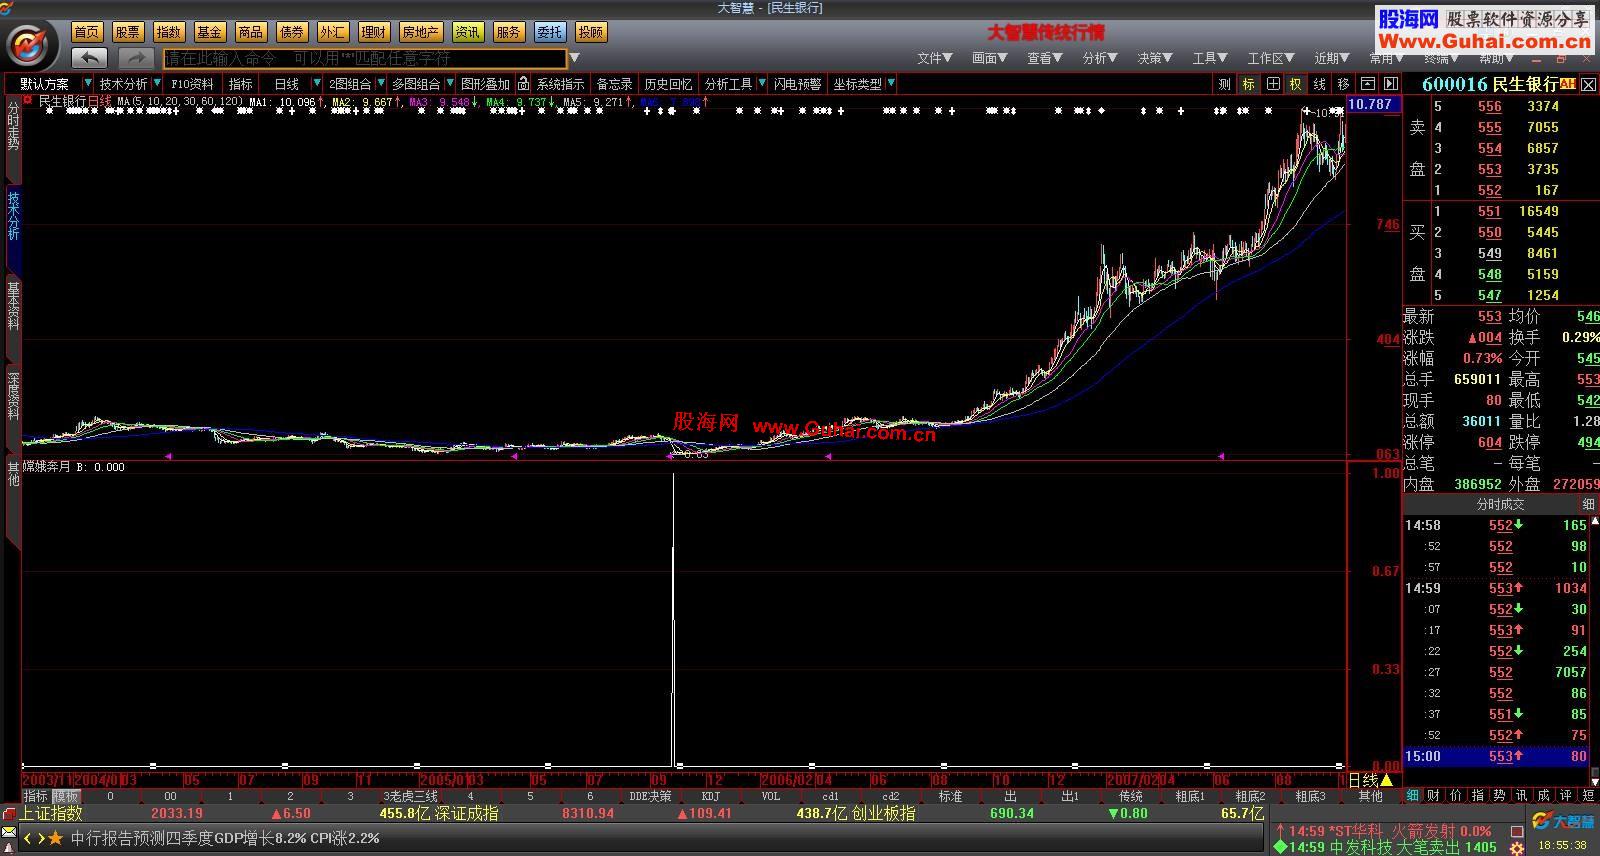Click the 历史回忆 toolbar item
The height and width of the screenshot is (856, 1600).
668,84
